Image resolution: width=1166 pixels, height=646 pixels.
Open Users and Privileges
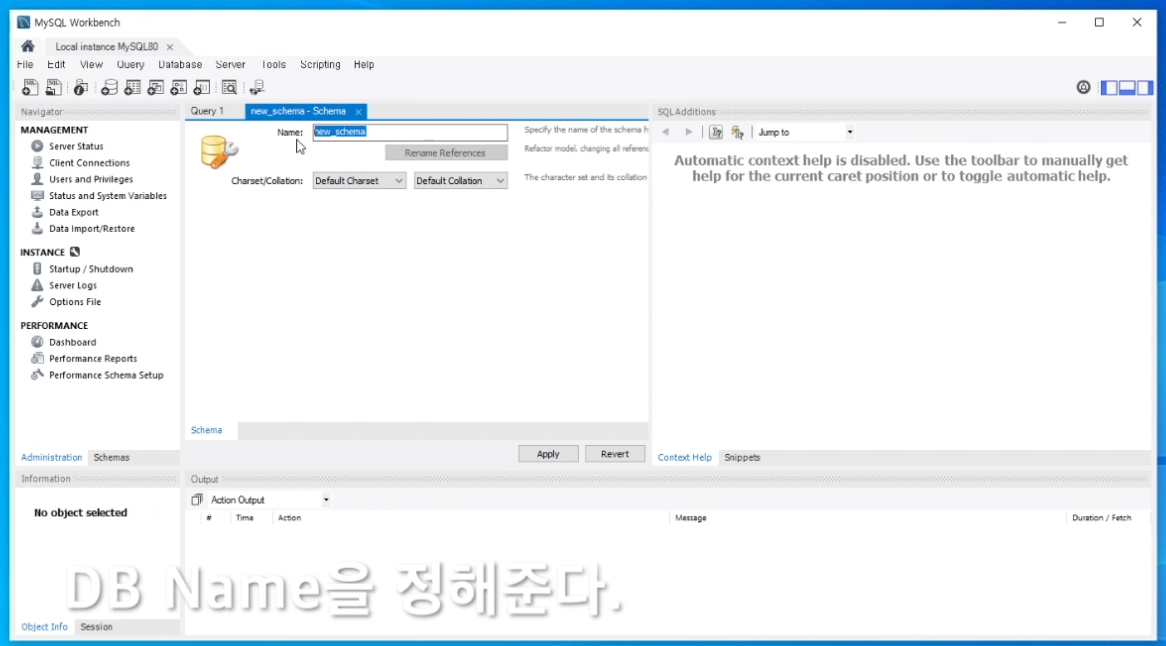(x=91, y=179)
